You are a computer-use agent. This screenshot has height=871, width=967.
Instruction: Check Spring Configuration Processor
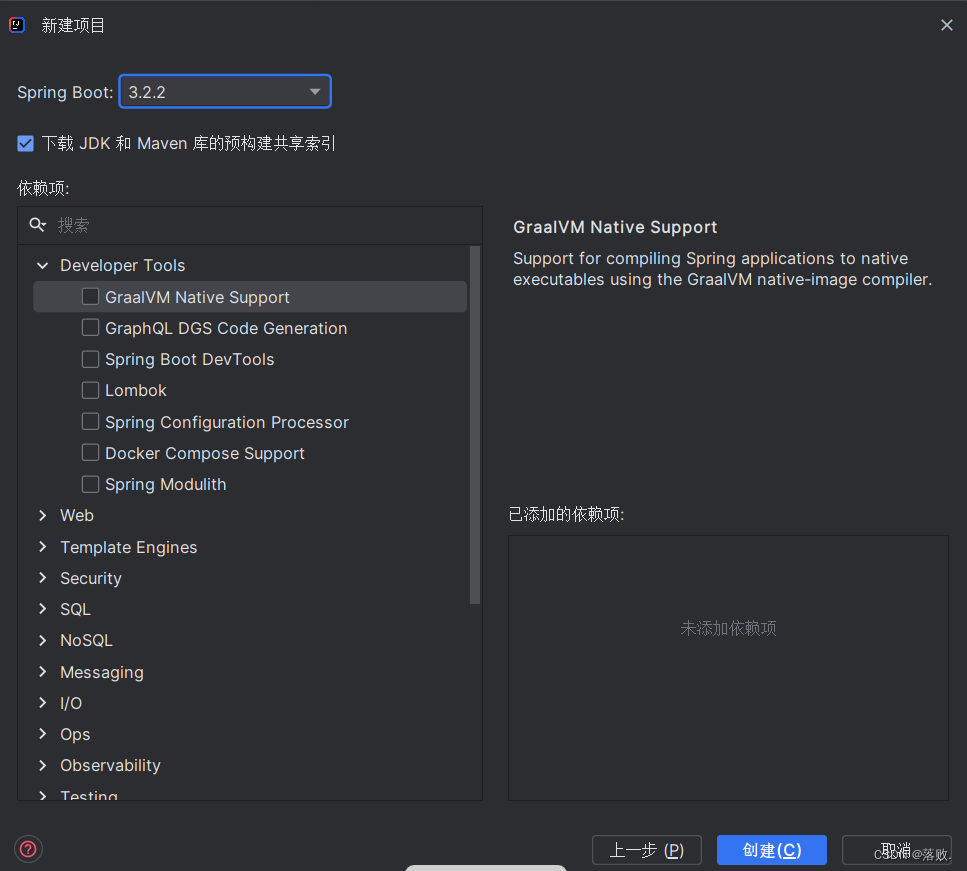pos(91,421)
